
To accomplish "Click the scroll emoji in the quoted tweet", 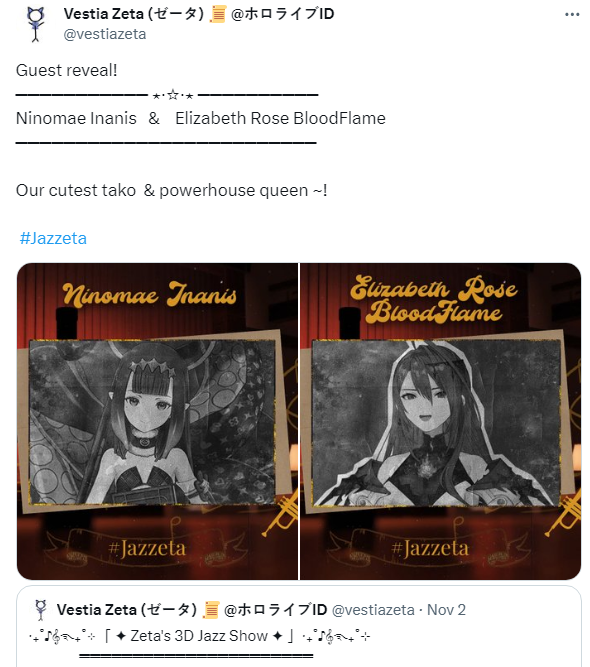I will 211,610.
